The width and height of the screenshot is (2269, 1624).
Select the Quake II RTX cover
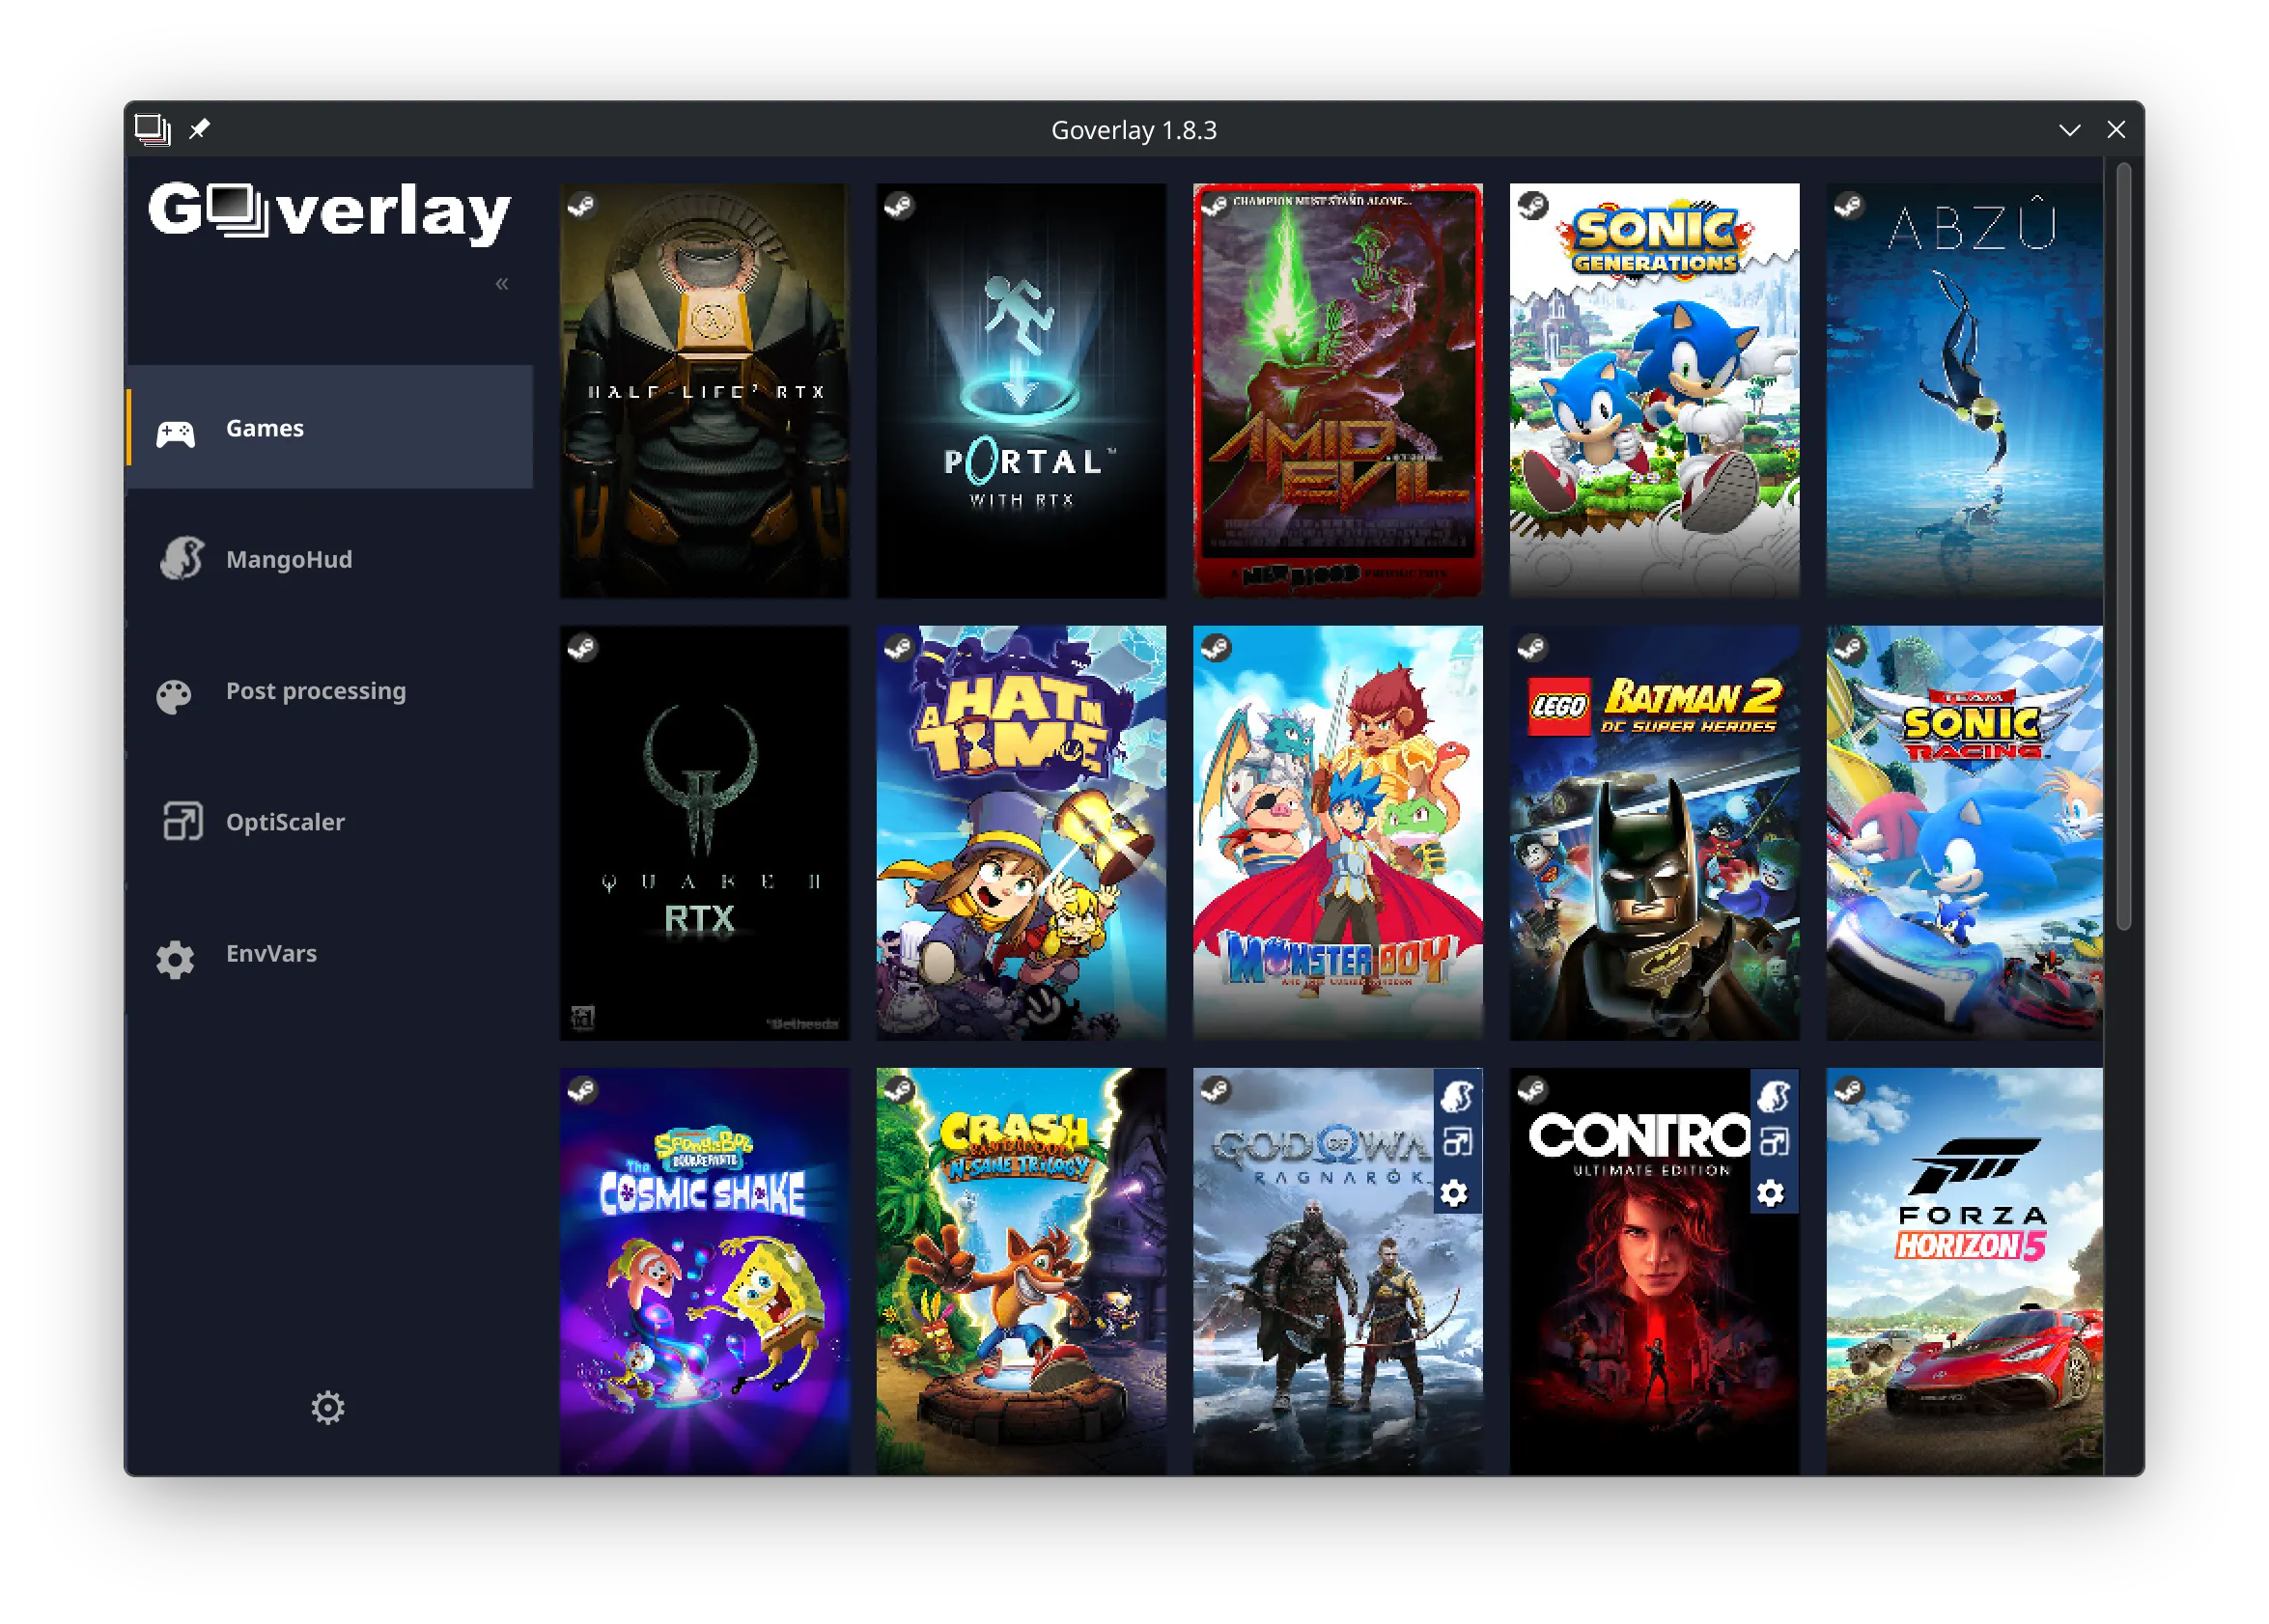click(x=705, y=834)
